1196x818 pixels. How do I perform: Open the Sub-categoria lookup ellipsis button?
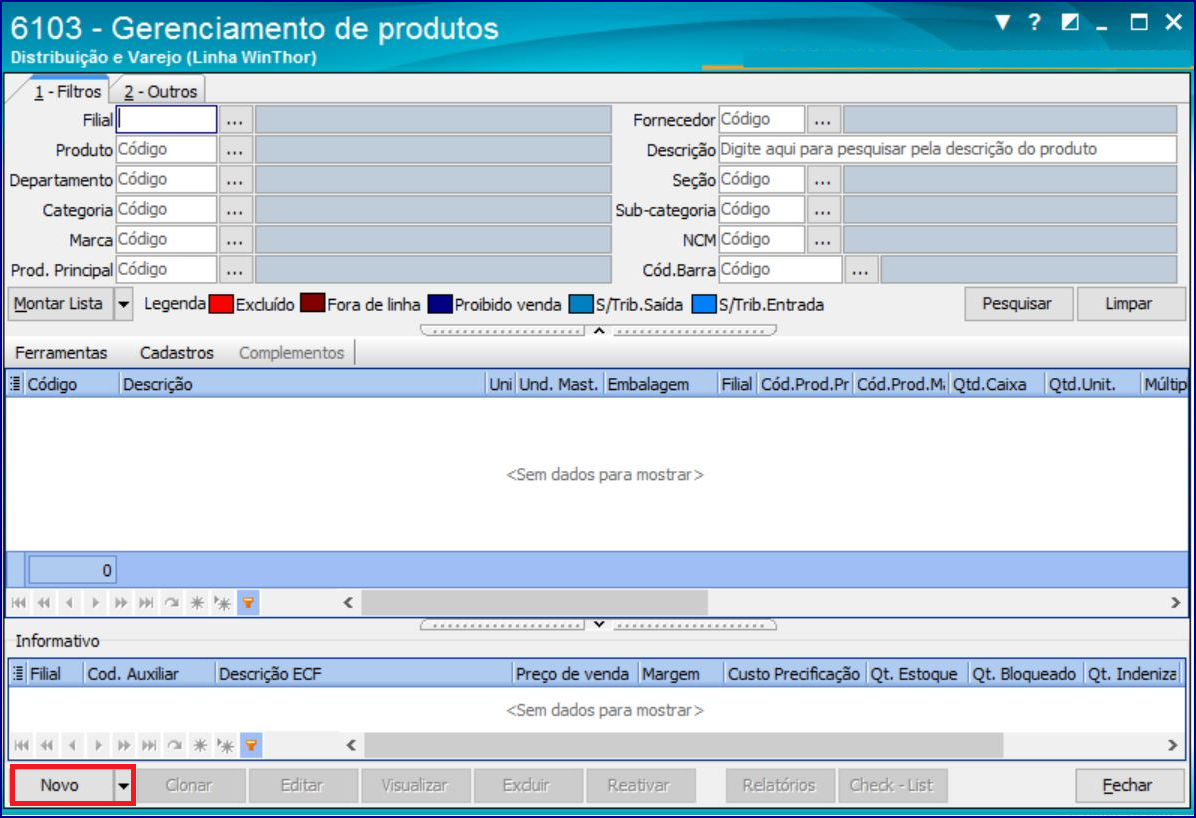[x=823, y=210]
